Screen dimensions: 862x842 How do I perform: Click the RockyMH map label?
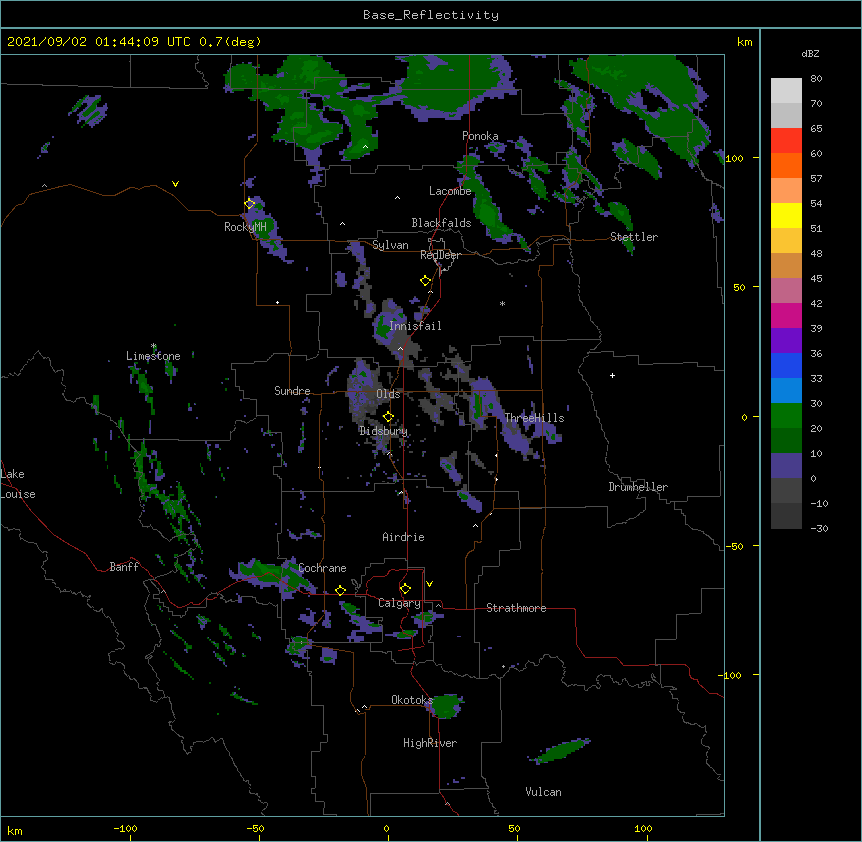point(245,227)
